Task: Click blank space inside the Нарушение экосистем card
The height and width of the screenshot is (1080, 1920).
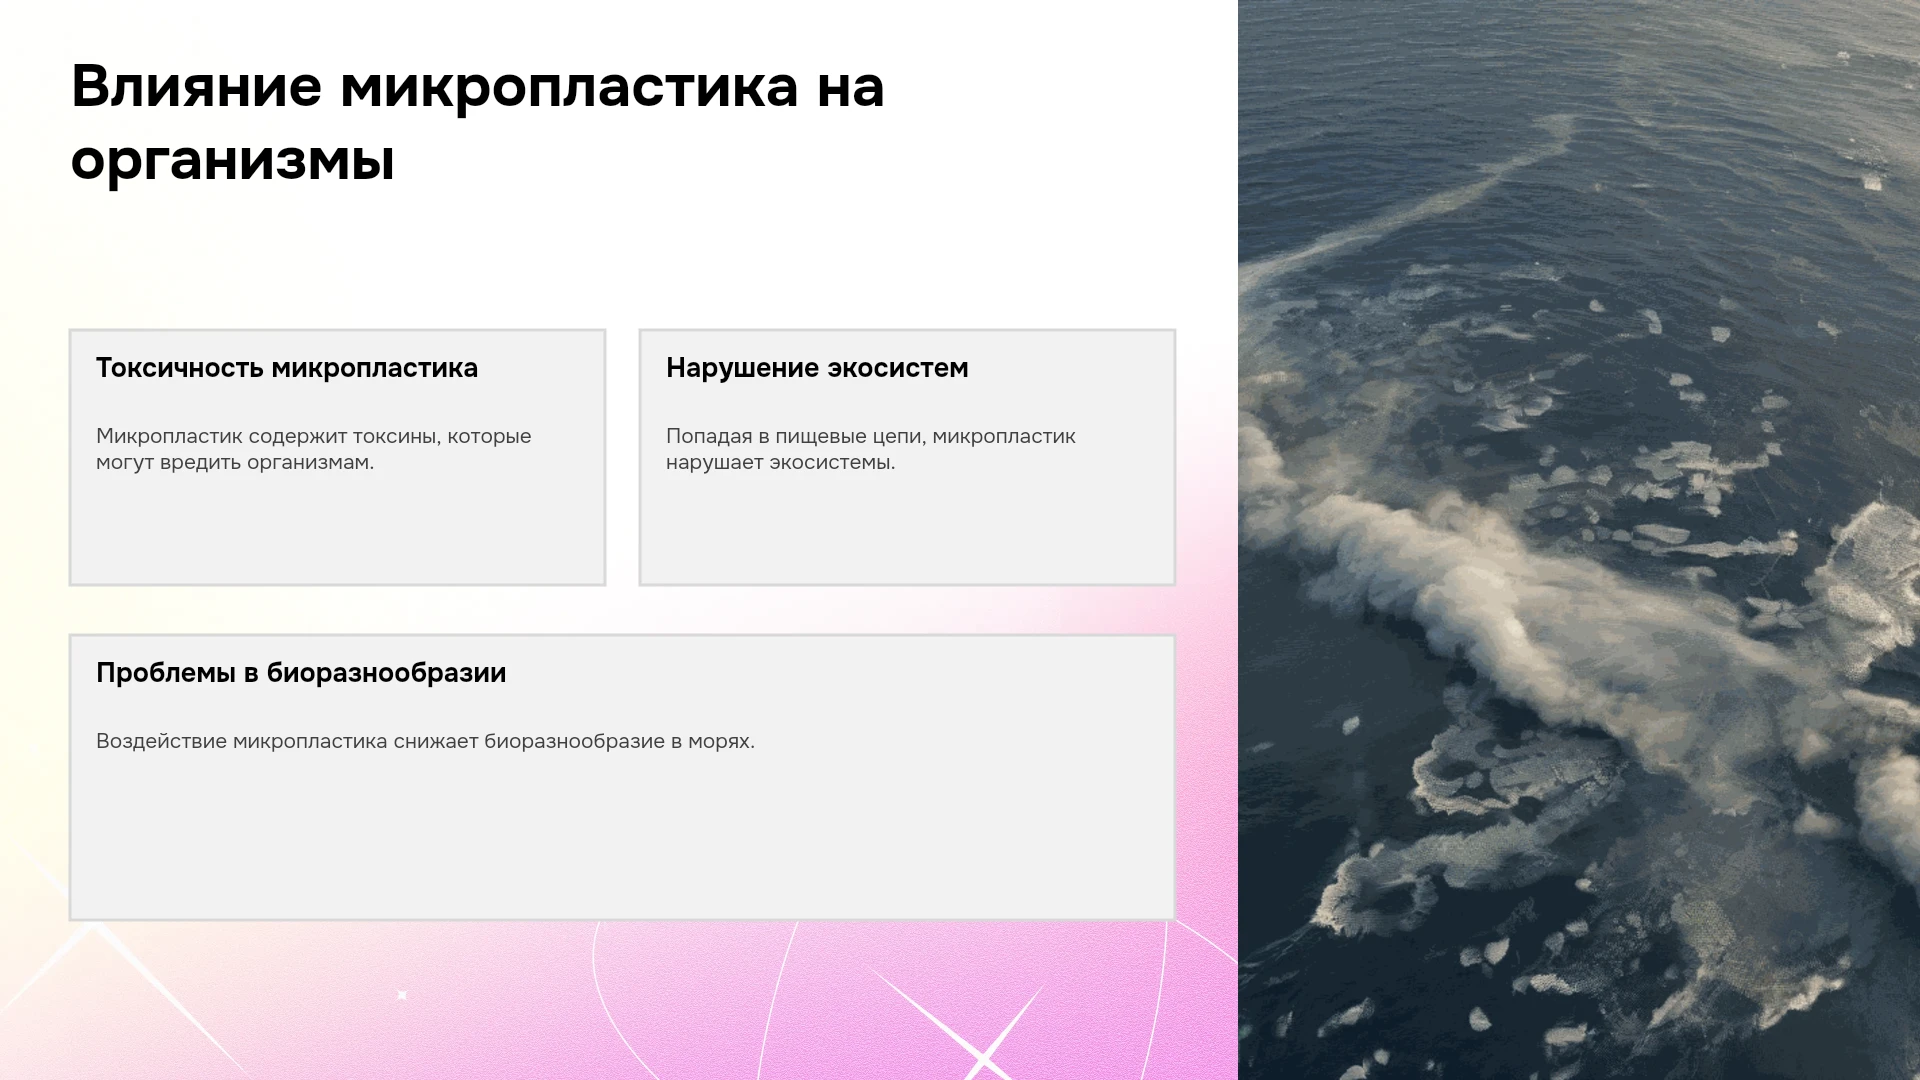Action: pyautogui.click(x=907, y=530)
